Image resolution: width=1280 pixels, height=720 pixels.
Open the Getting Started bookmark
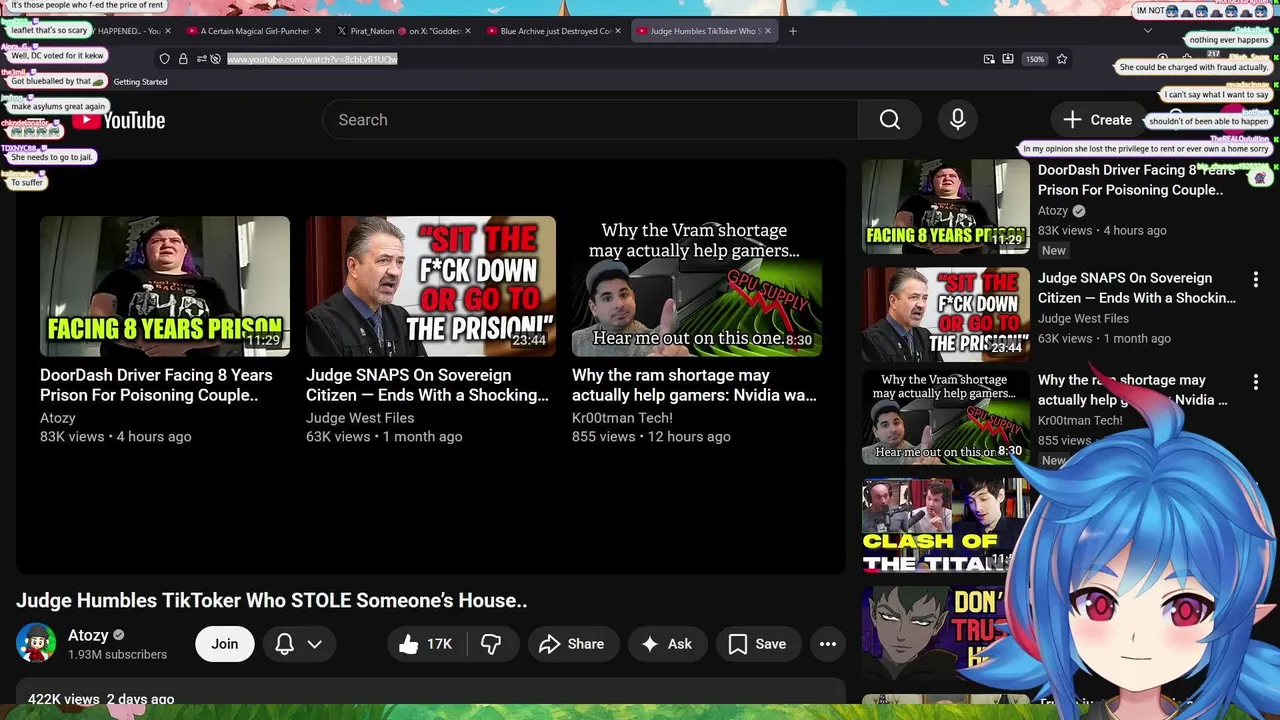[x=140, y=82]
